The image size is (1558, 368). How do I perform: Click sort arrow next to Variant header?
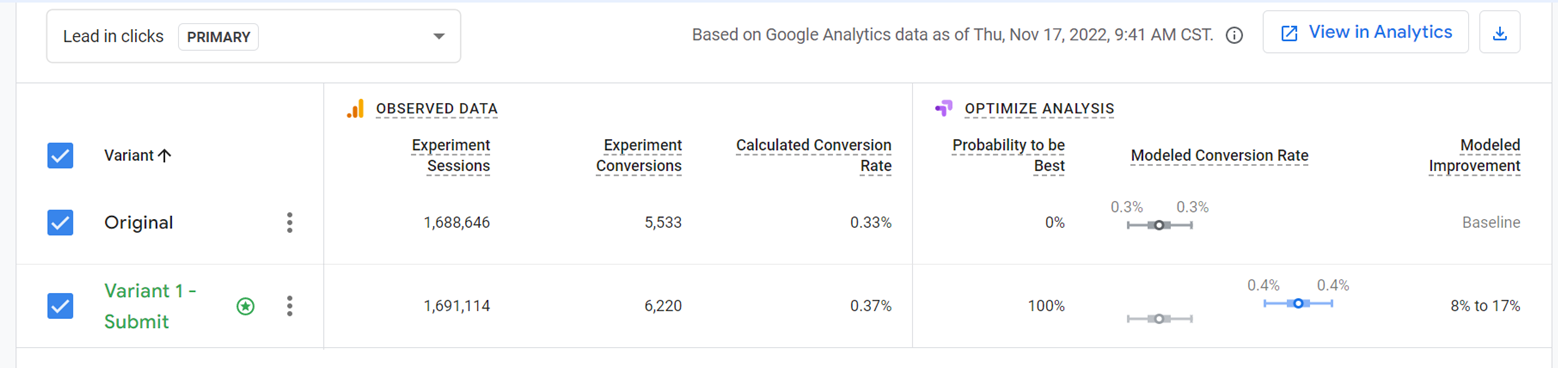click(164, 155)
